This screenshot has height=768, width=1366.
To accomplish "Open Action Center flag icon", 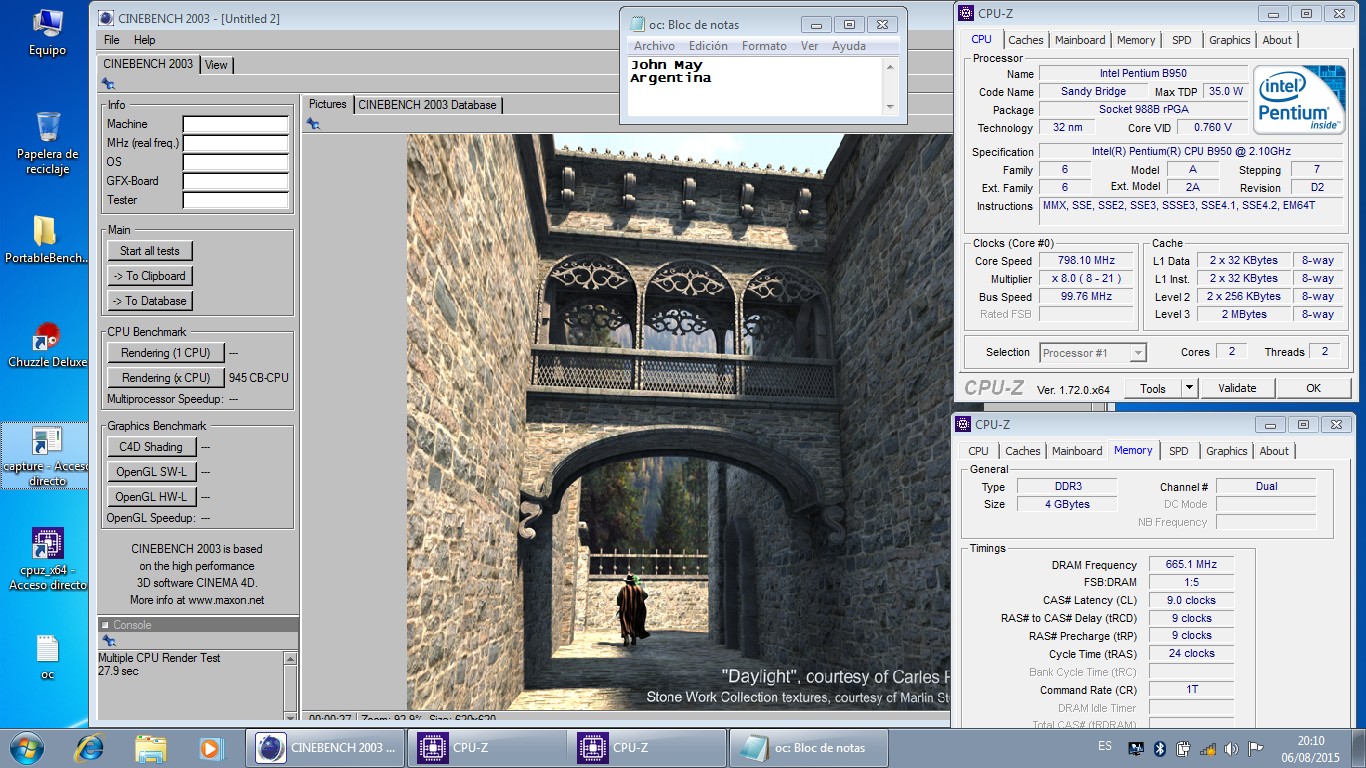I will click(1254, 748).
